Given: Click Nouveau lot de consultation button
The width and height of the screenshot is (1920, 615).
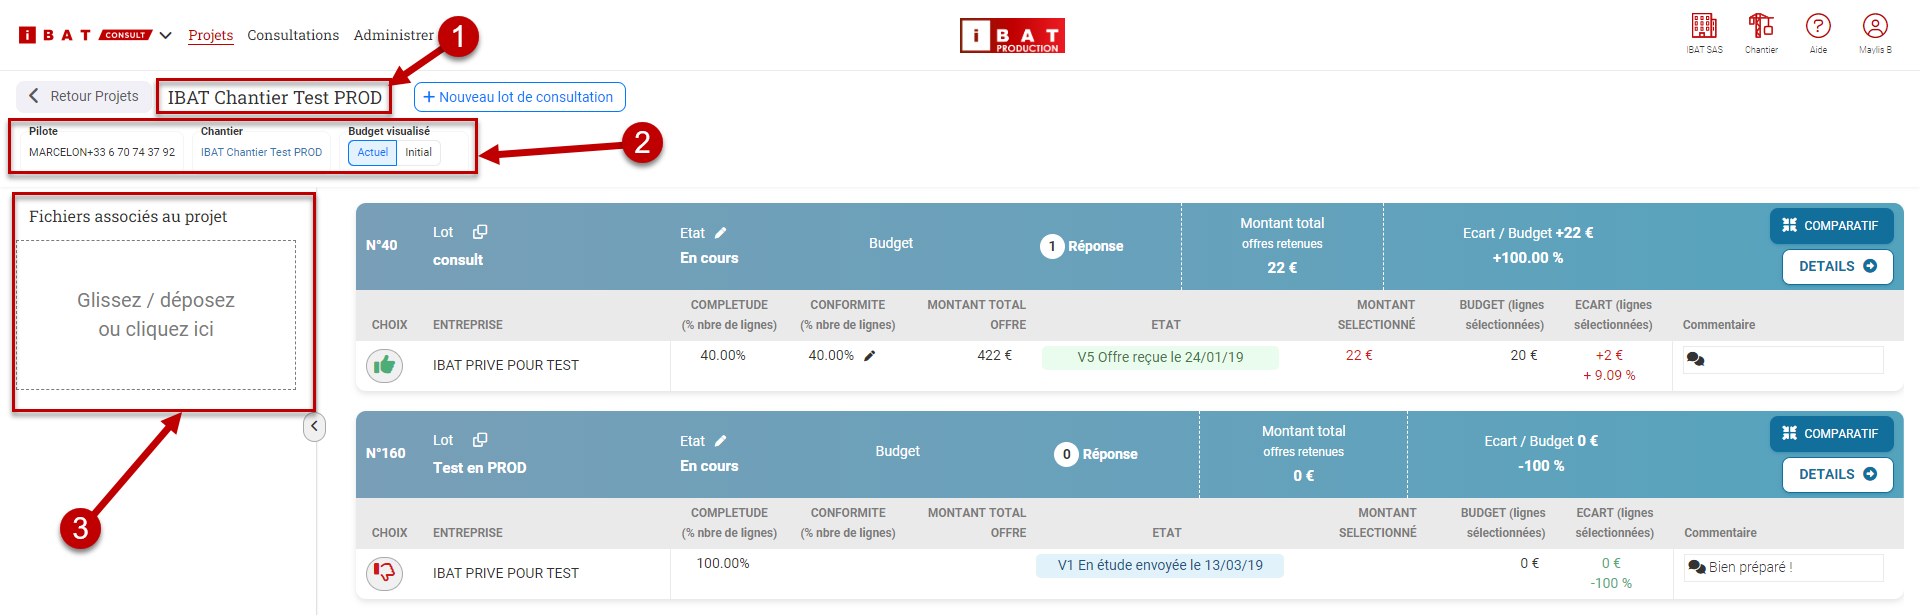Looking at the screenshot, I should tap(519, 97).
